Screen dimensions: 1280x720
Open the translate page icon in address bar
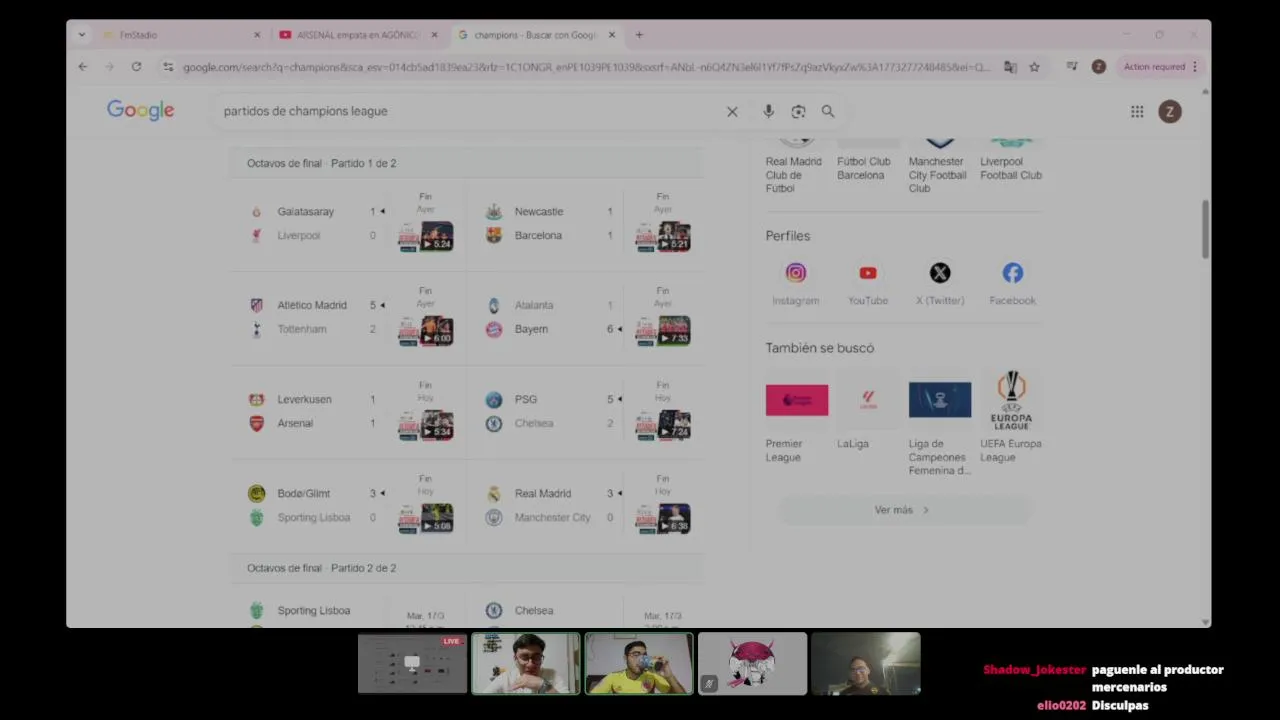[x=1010, y=67]
